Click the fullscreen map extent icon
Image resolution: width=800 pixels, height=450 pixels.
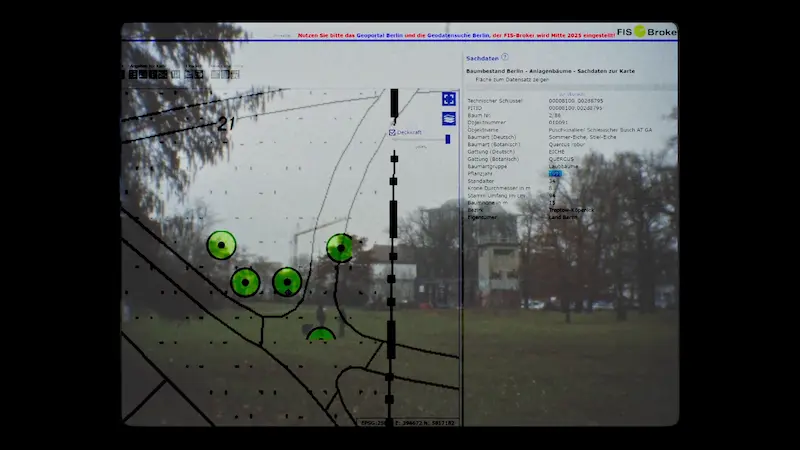click(448, 99)
